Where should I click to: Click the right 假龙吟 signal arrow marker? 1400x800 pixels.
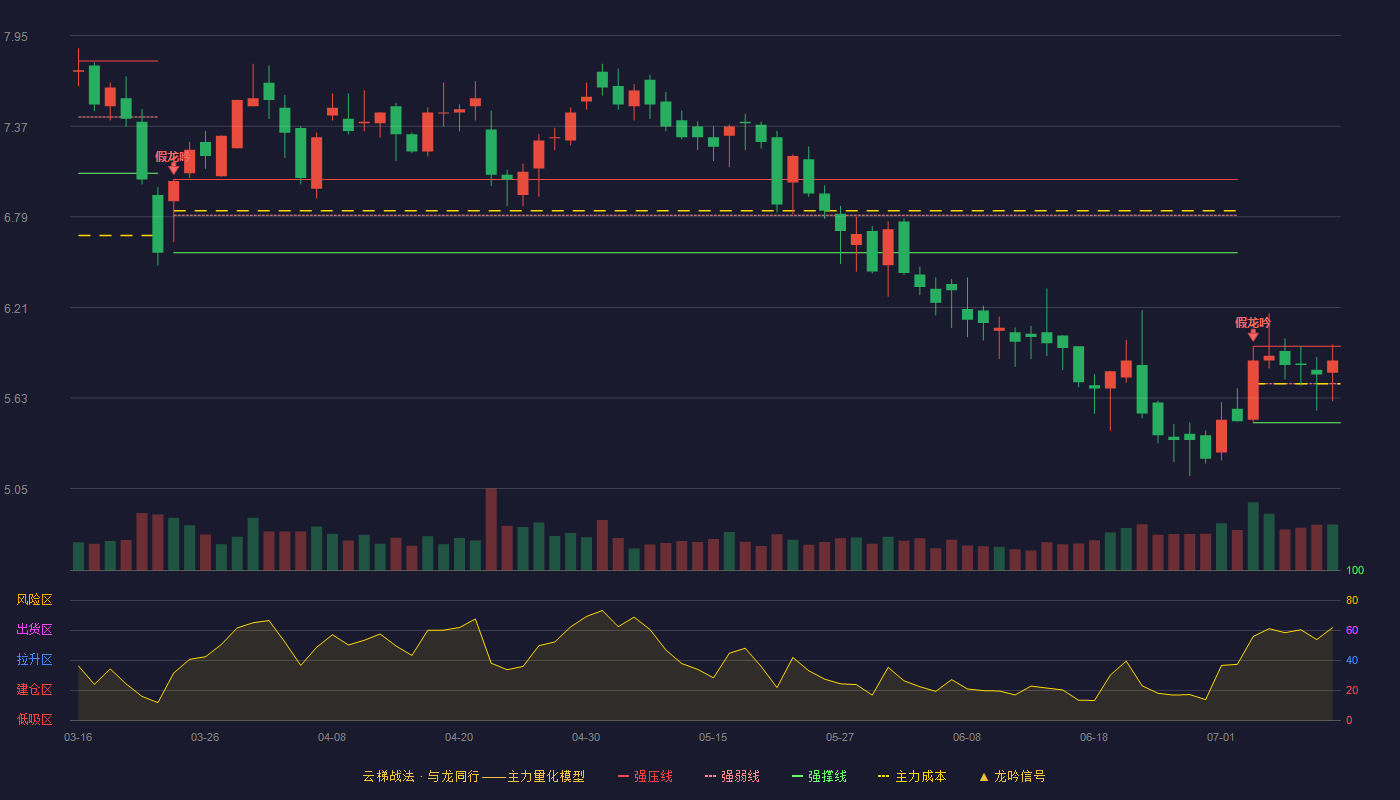(1253, 335)
